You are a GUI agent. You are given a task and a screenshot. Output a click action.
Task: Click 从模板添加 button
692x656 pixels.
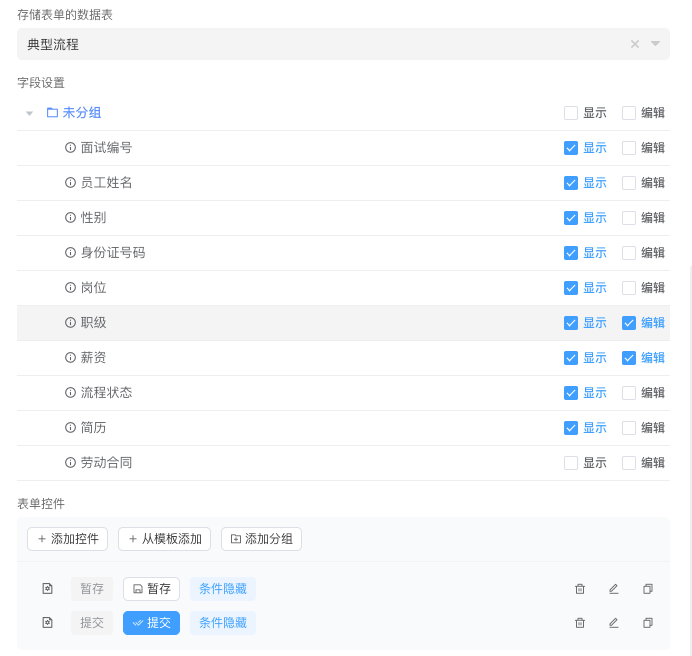[164, 539]
